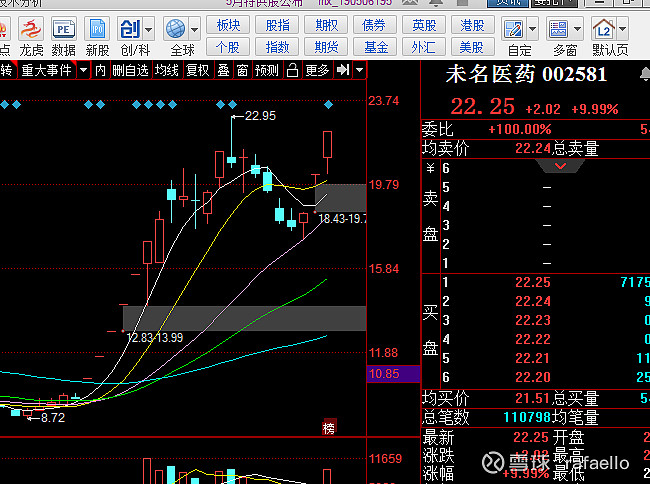Expand the 自定 dropdown arrow

point(533,29)
